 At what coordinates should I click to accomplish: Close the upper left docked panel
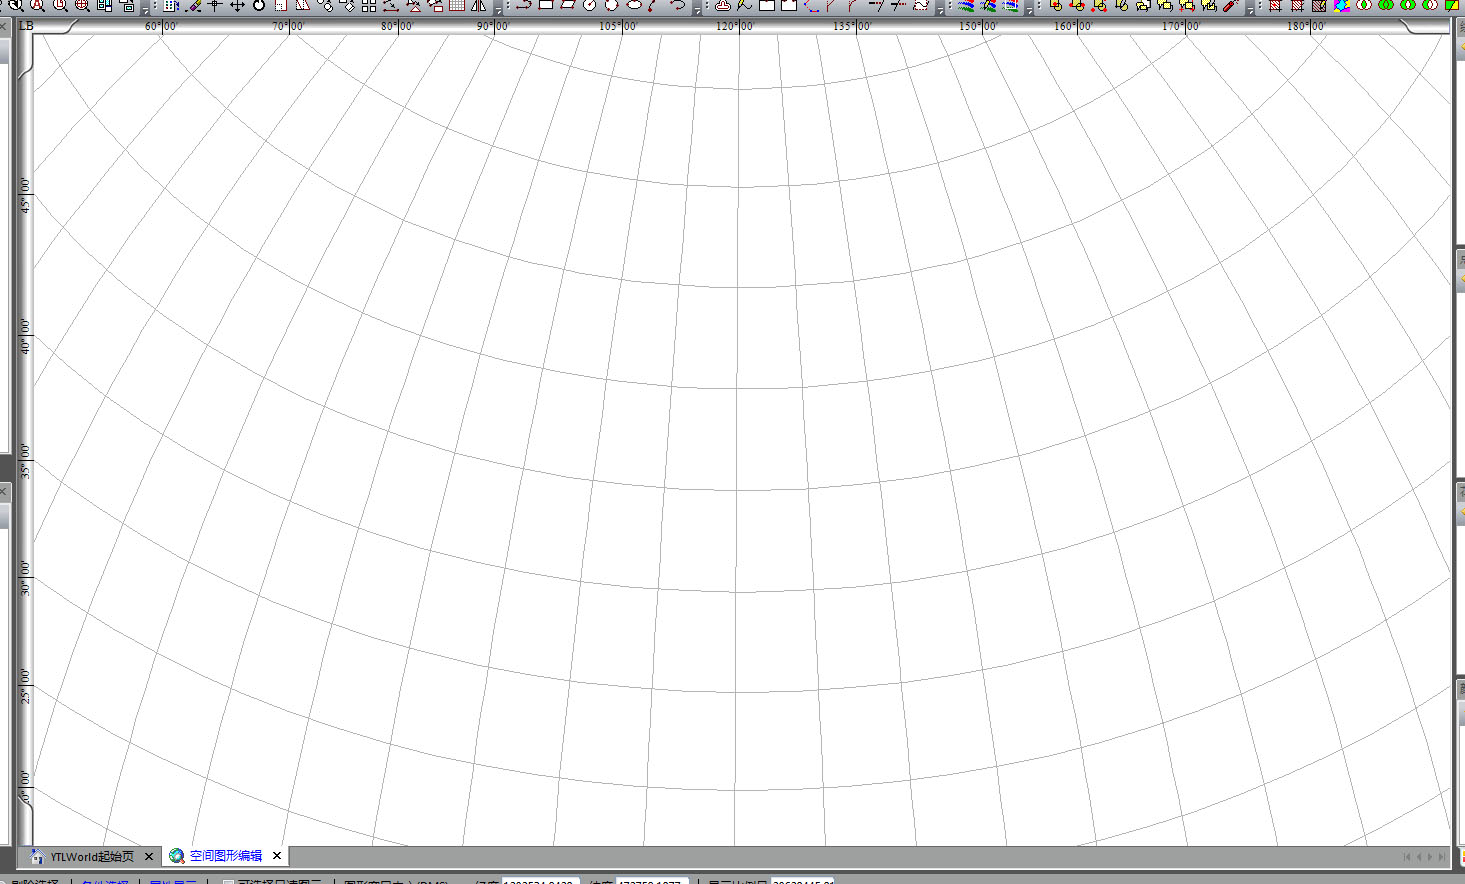pyautogui.click(x=4, y=27)
